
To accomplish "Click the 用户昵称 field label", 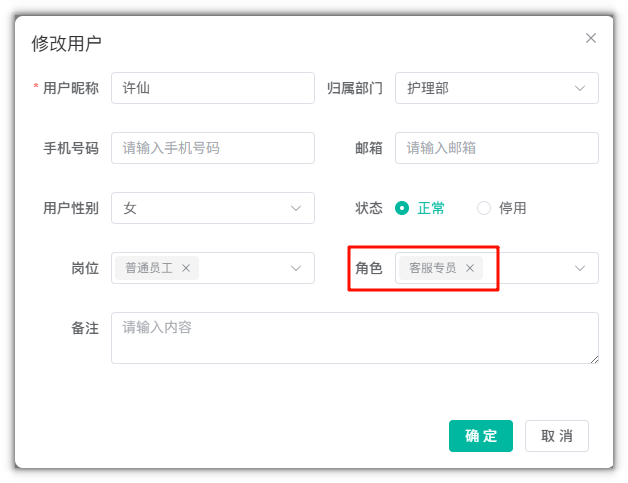I will pos(71,88).
